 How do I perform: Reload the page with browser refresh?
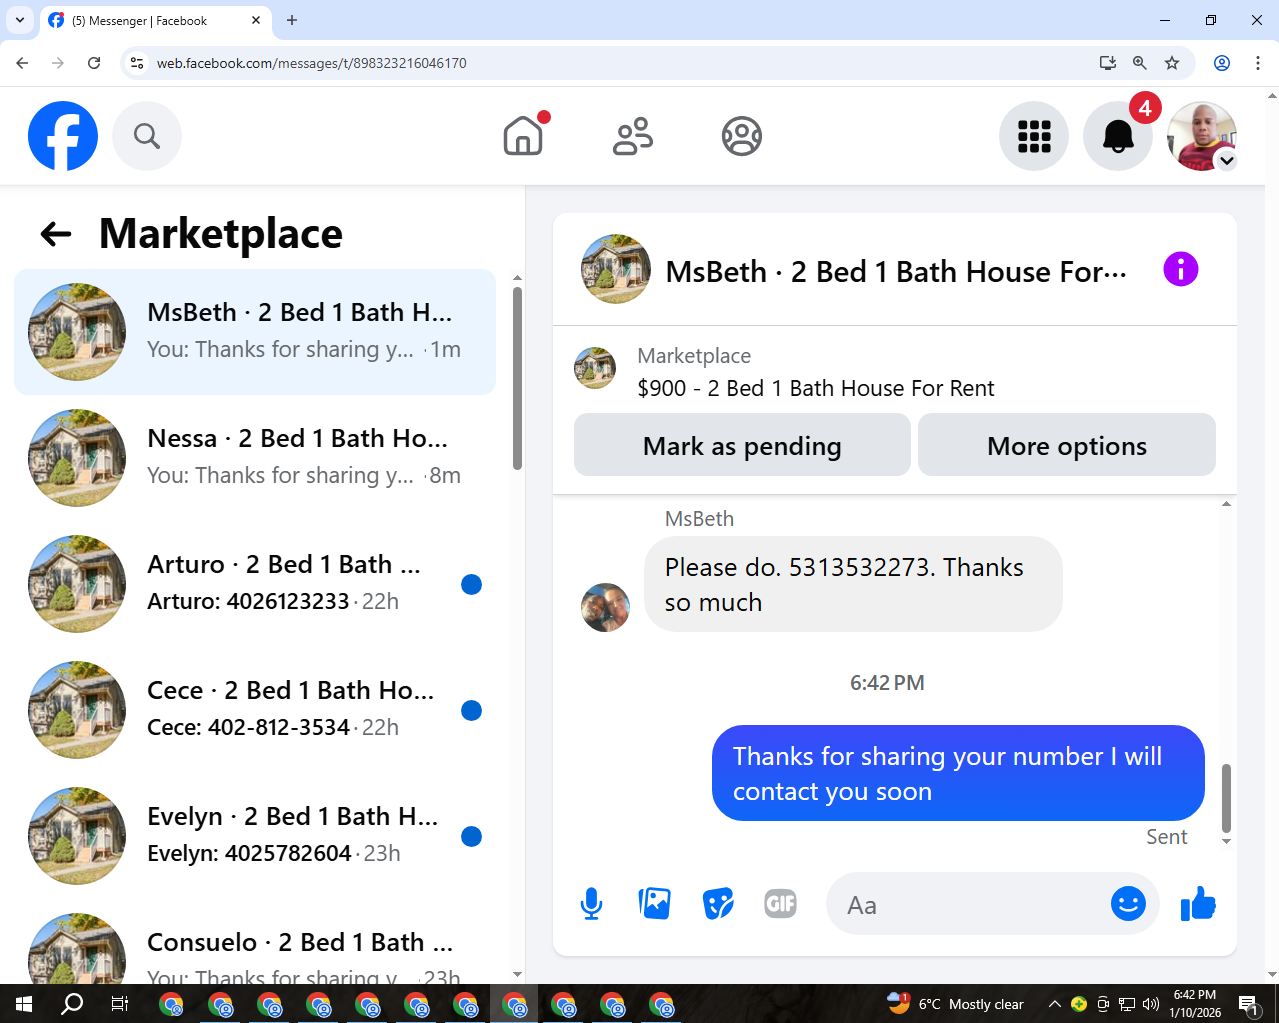click(94, 63)
